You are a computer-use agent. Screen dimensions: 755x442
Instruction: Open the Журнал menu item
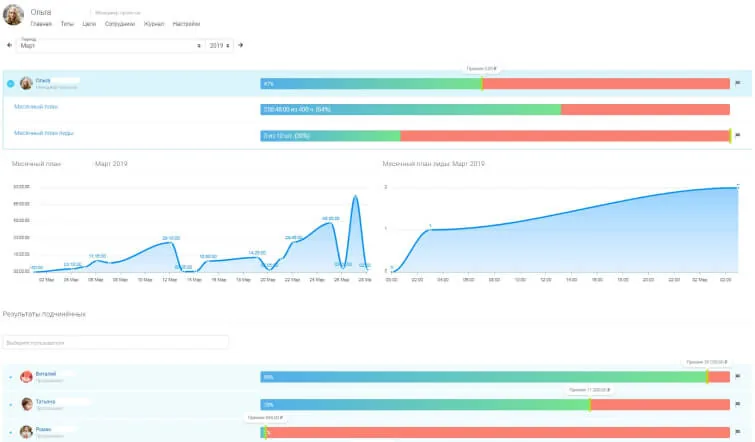coord(154,24)
